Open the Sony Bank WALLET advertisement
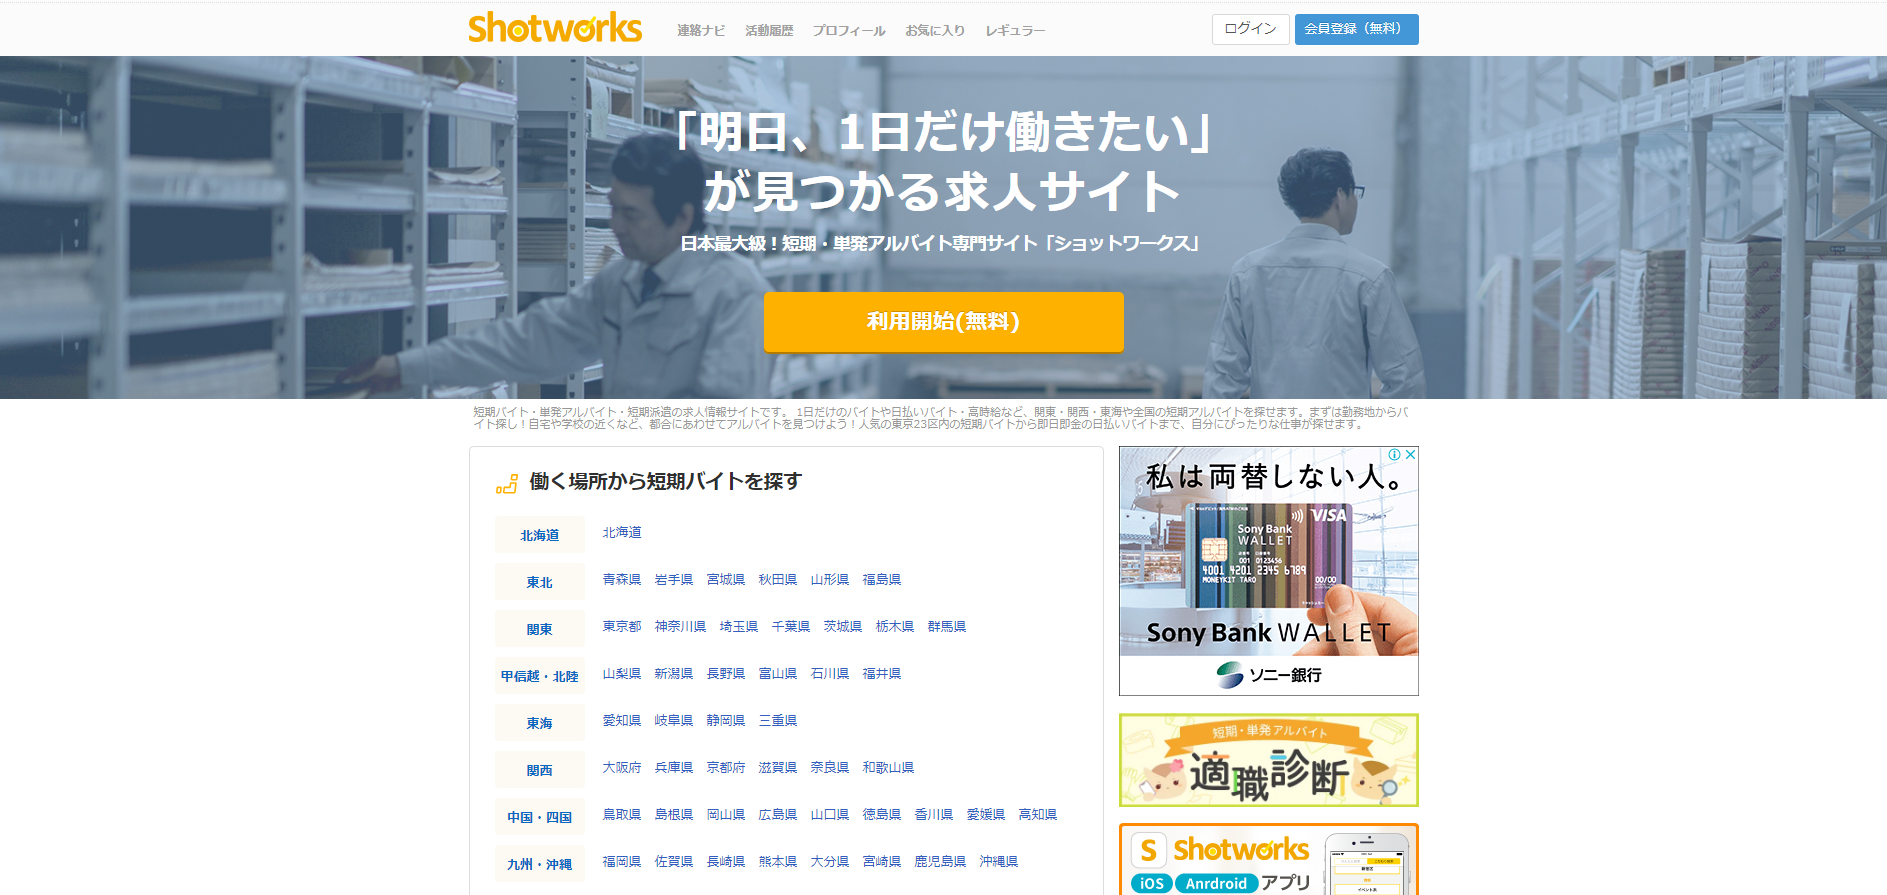 click(1269, 571)
